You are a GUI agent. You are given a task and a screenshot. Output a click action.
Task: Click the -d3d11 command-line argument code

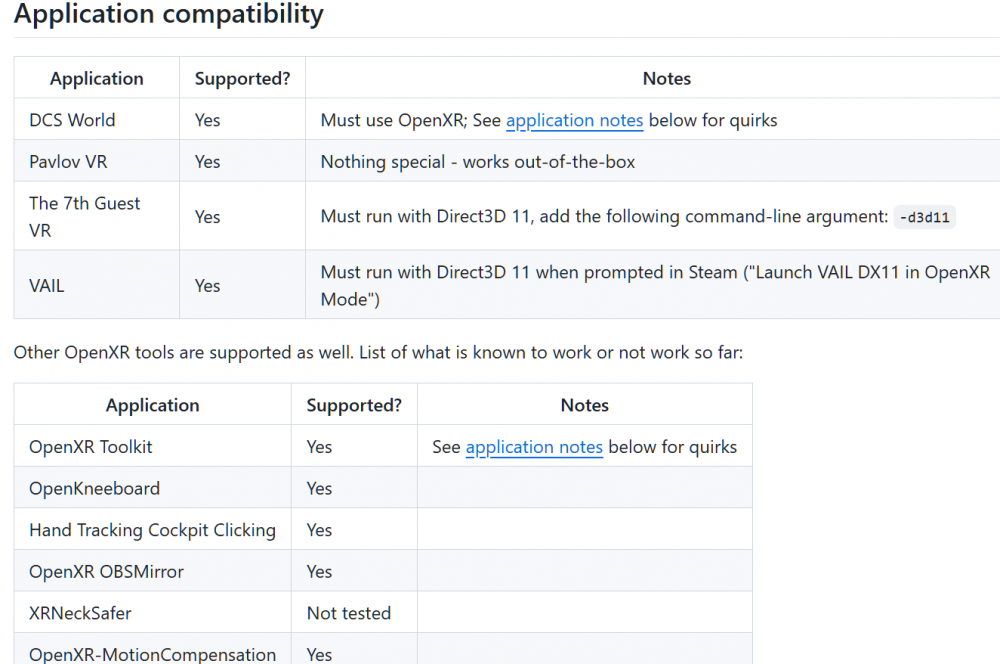924,217
